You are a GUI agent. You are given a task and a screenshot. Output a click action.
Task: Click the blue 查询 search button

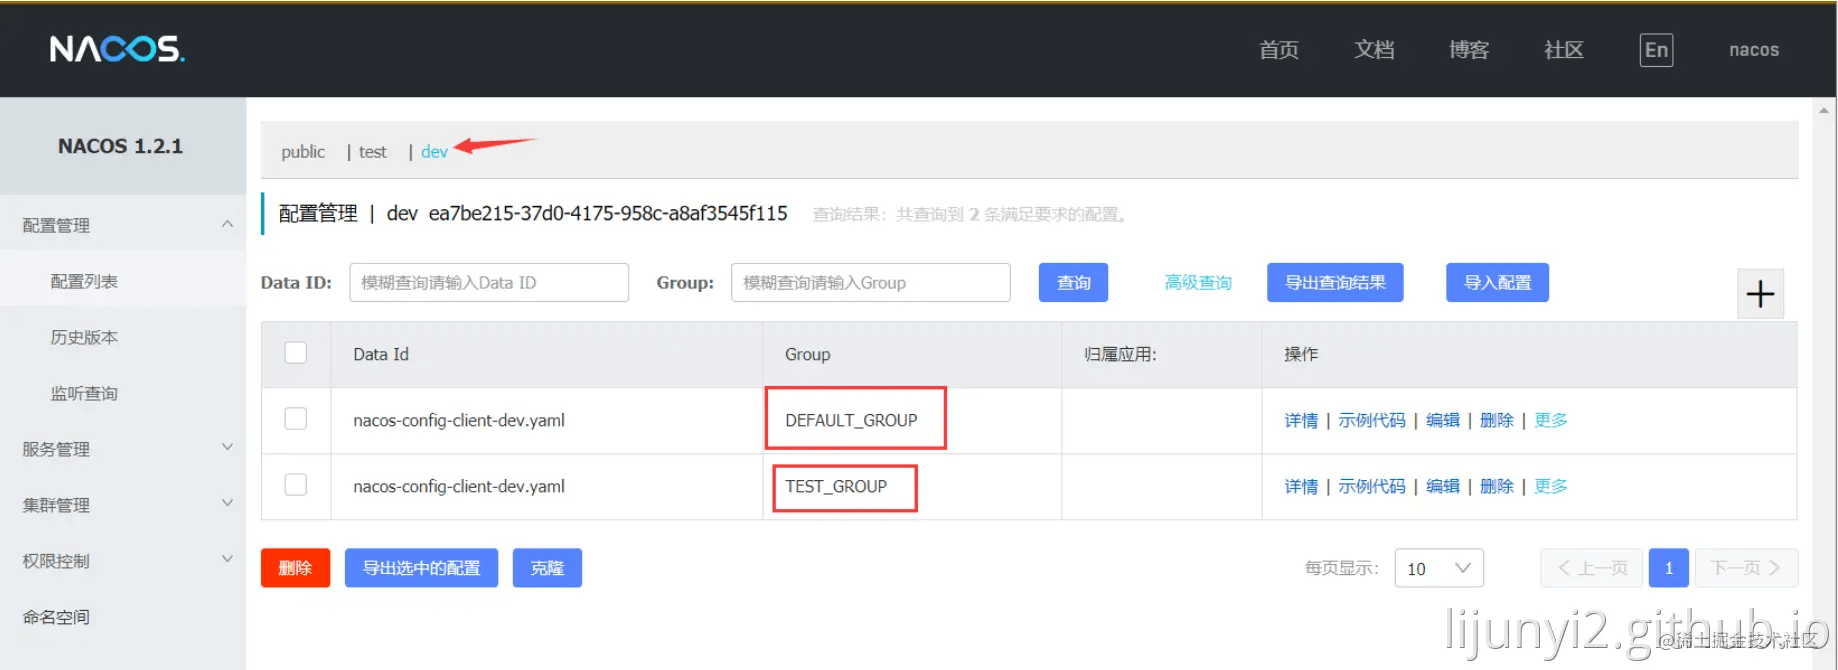pos(1073,283)
